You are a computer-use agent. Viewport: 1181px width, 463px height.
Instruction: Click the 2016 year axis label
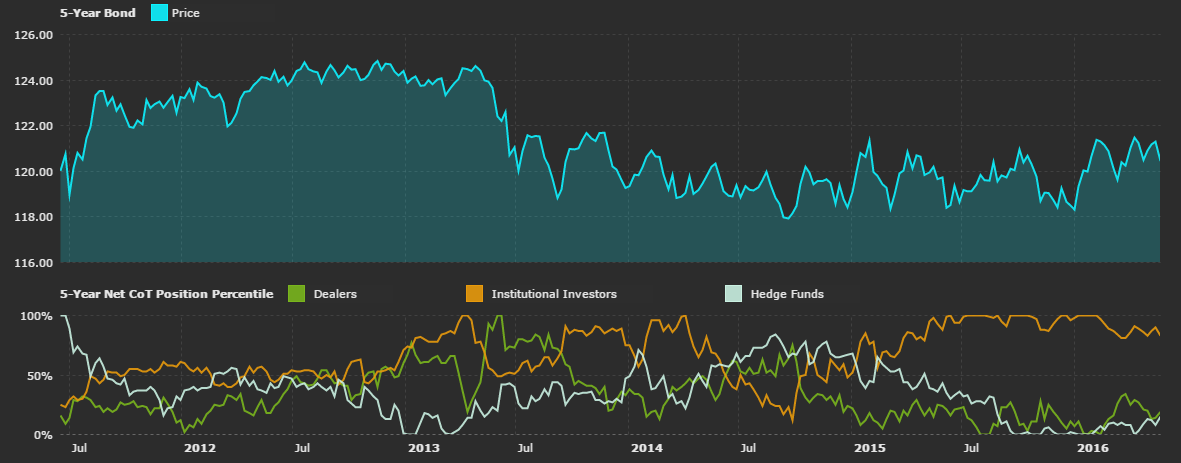(x=1094, y=449)
